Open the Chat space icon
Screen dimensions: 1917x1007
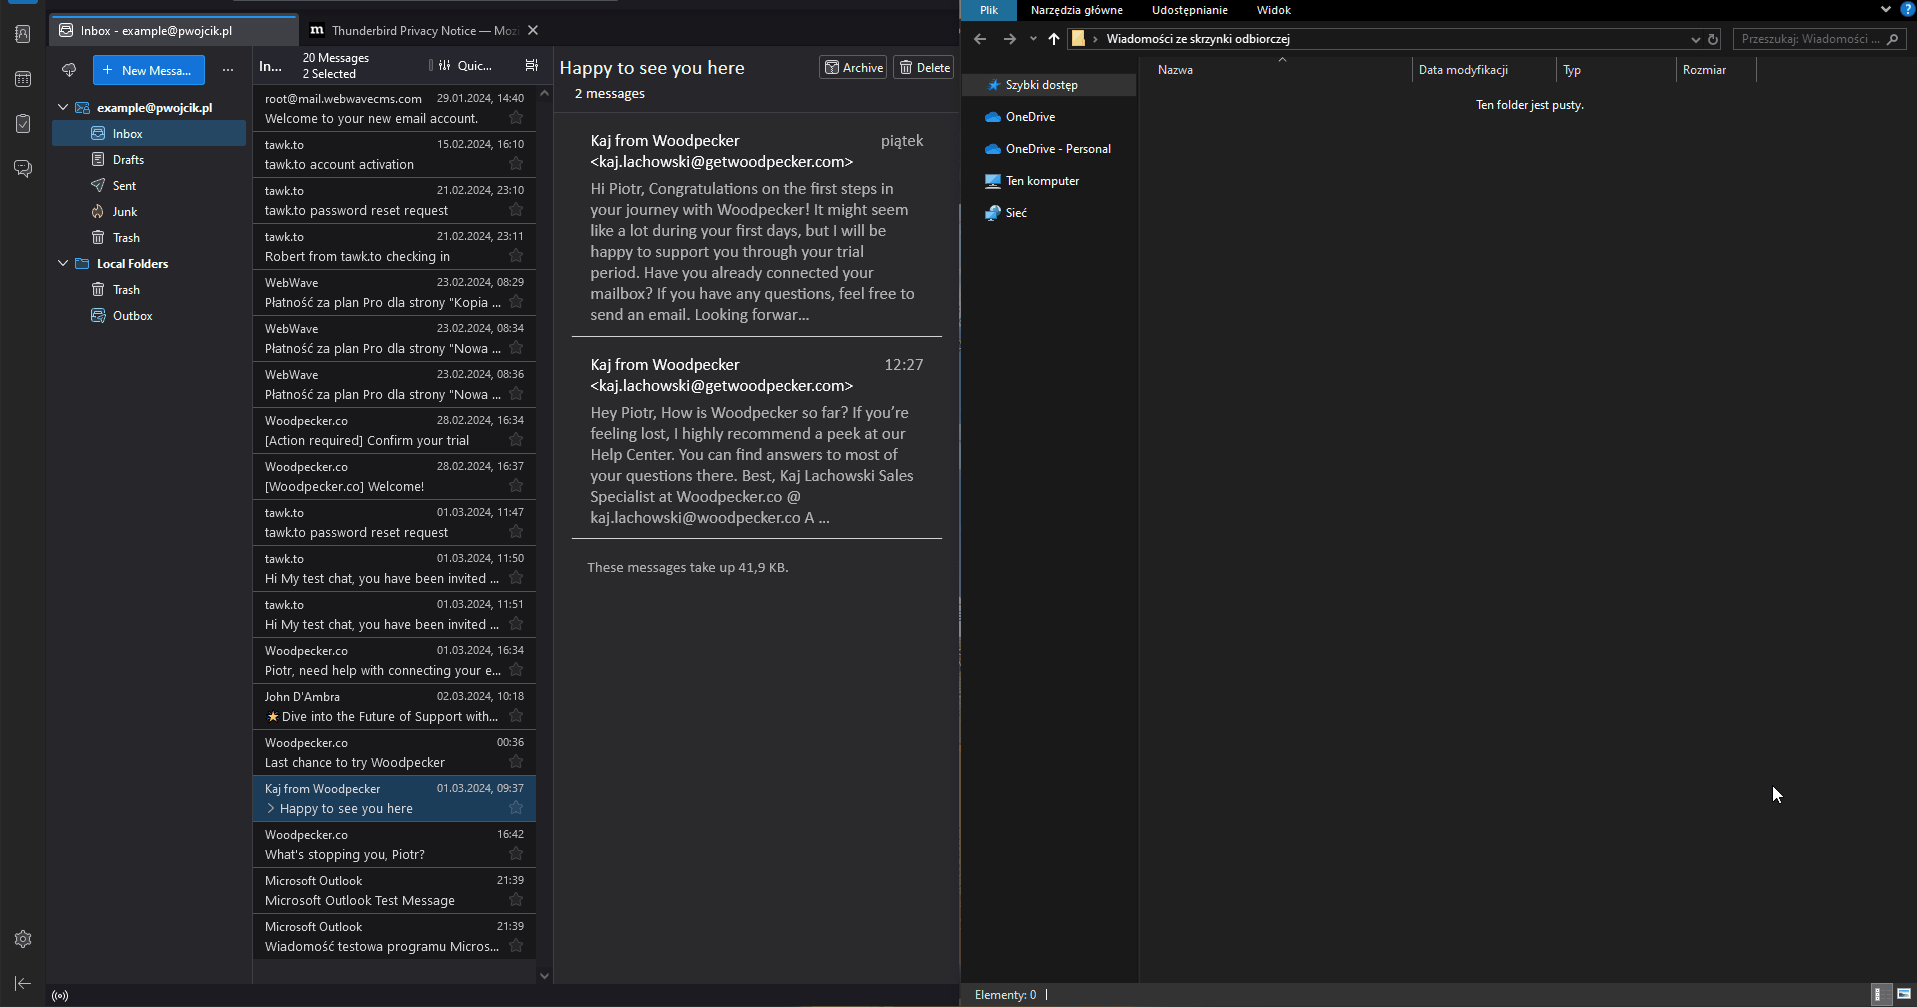pos(23,168)
